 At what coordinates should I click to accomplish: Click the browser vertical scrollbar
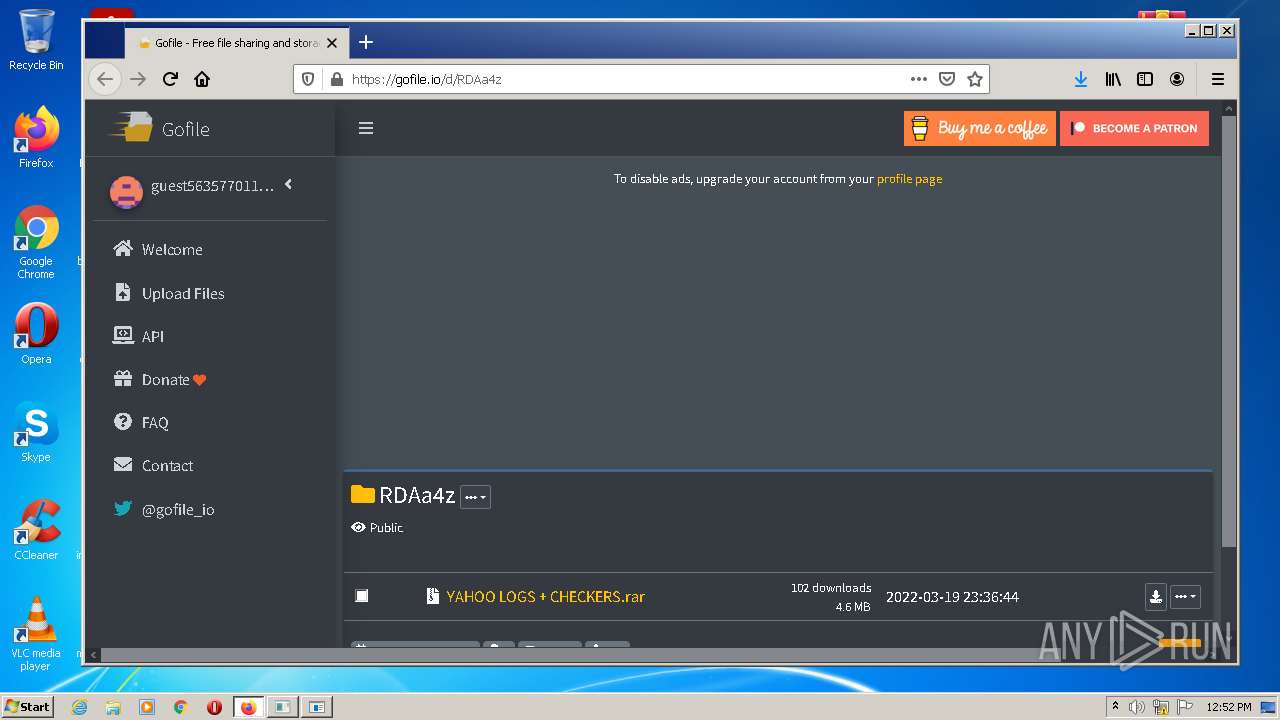1229,330
